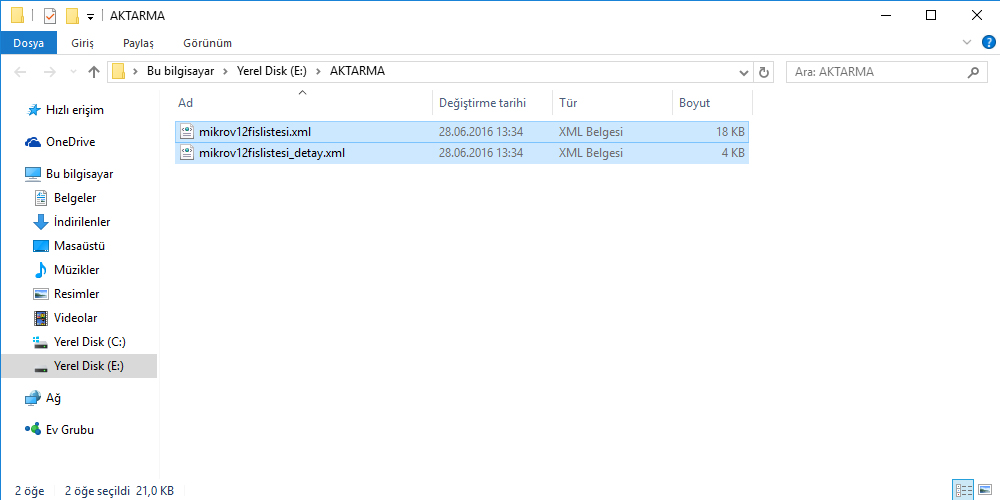Open the İndirilenler folder
Image resolution: width=1000 pixels, height=500 pixels.
(x=82, y=222)
